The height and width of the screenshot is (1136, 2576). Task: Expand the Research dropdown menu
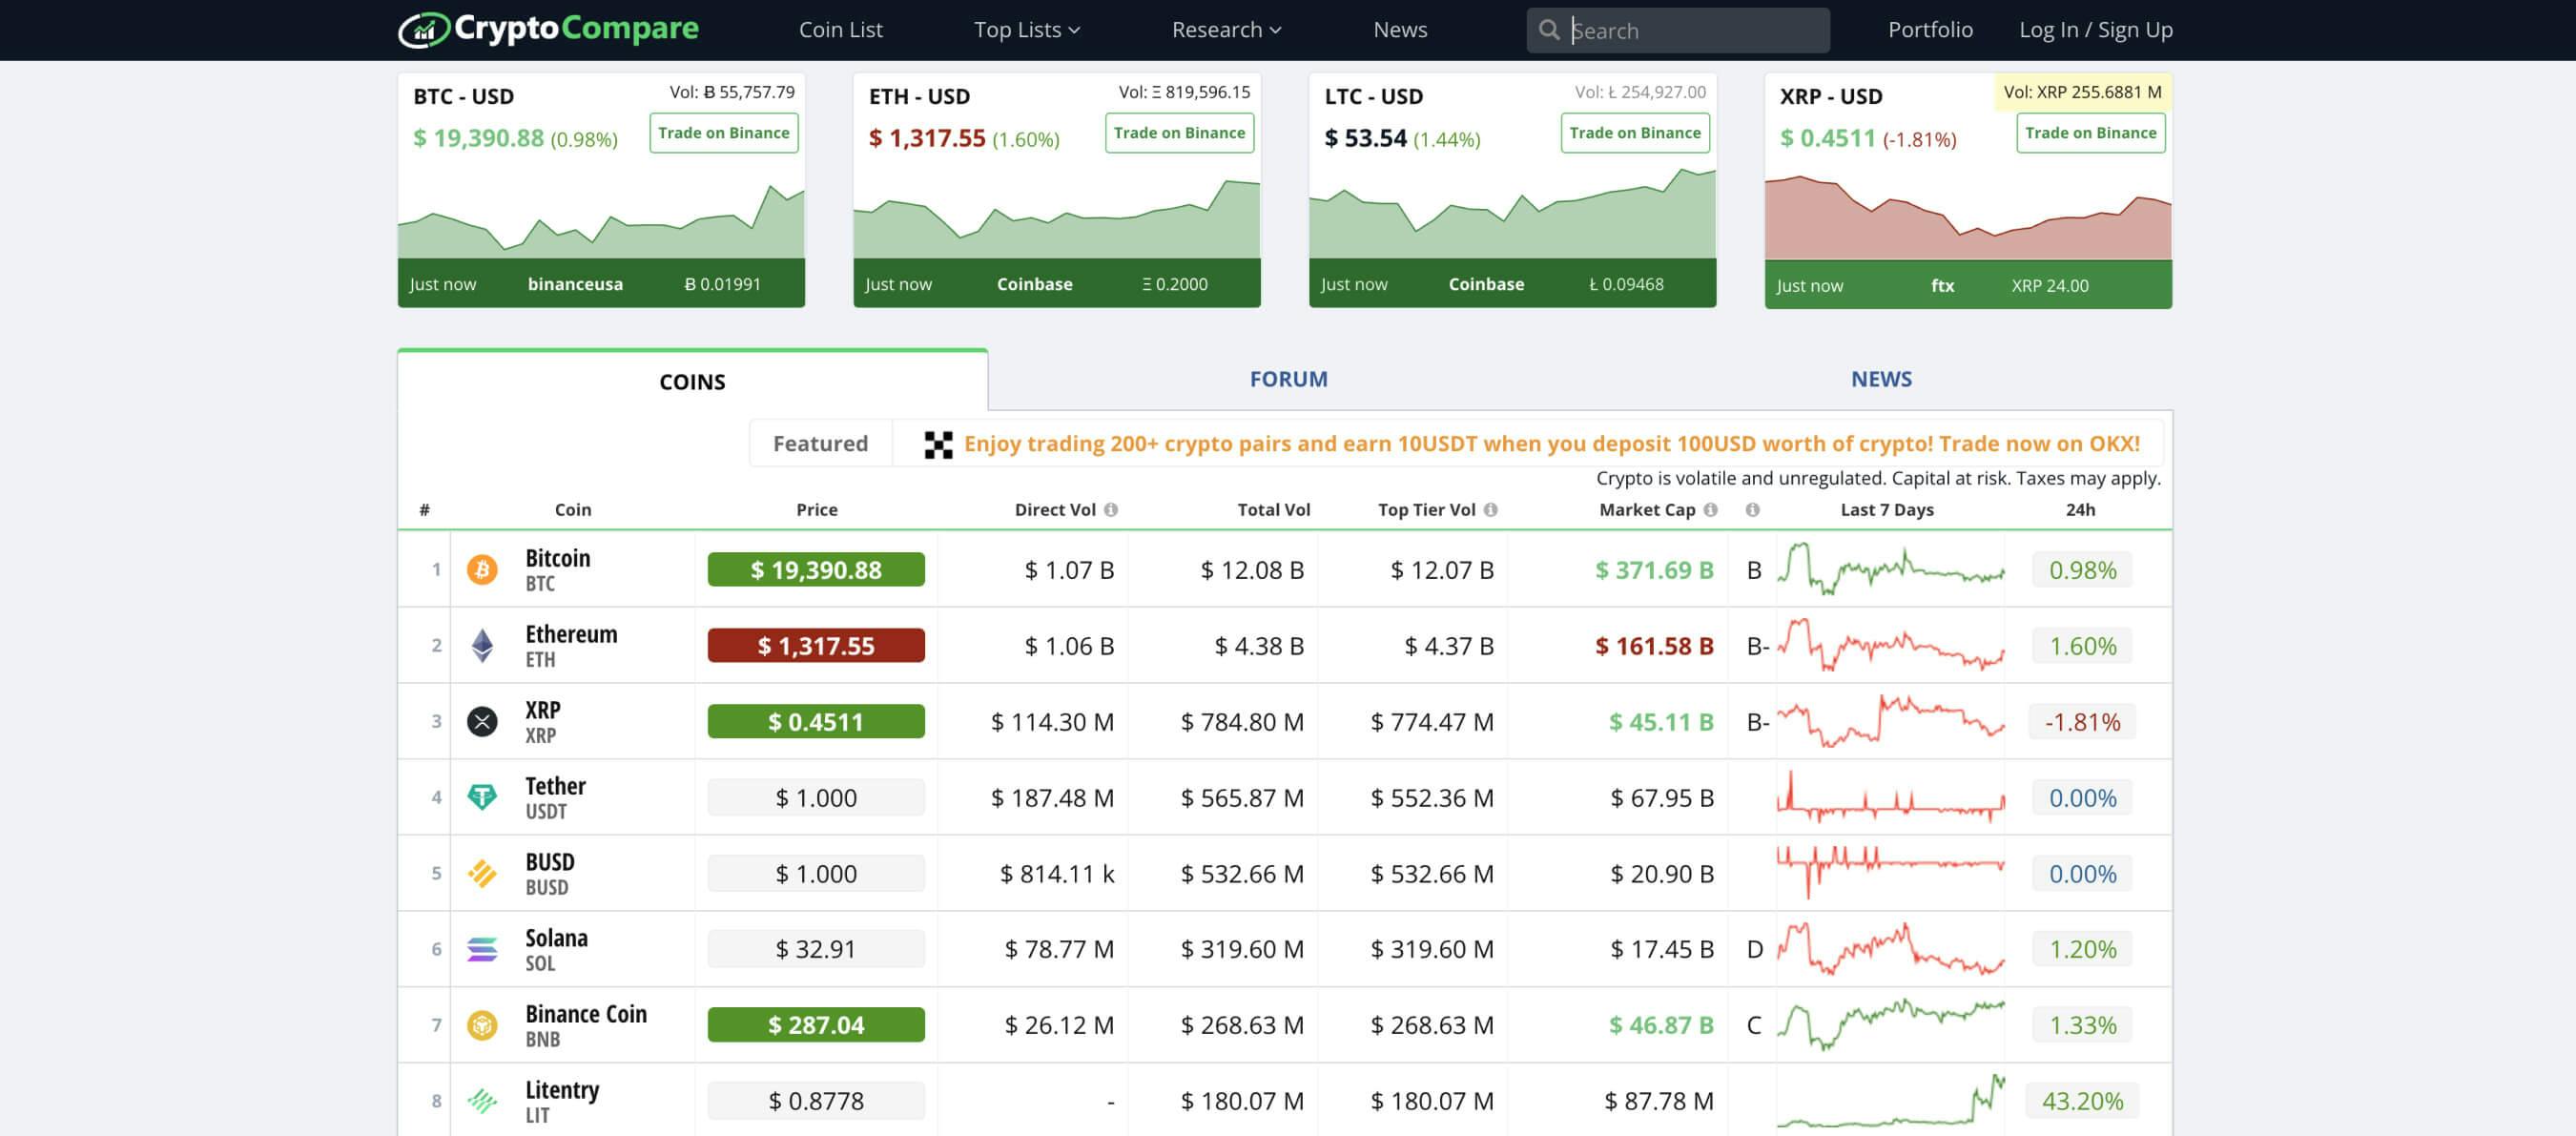(1226, 30)
